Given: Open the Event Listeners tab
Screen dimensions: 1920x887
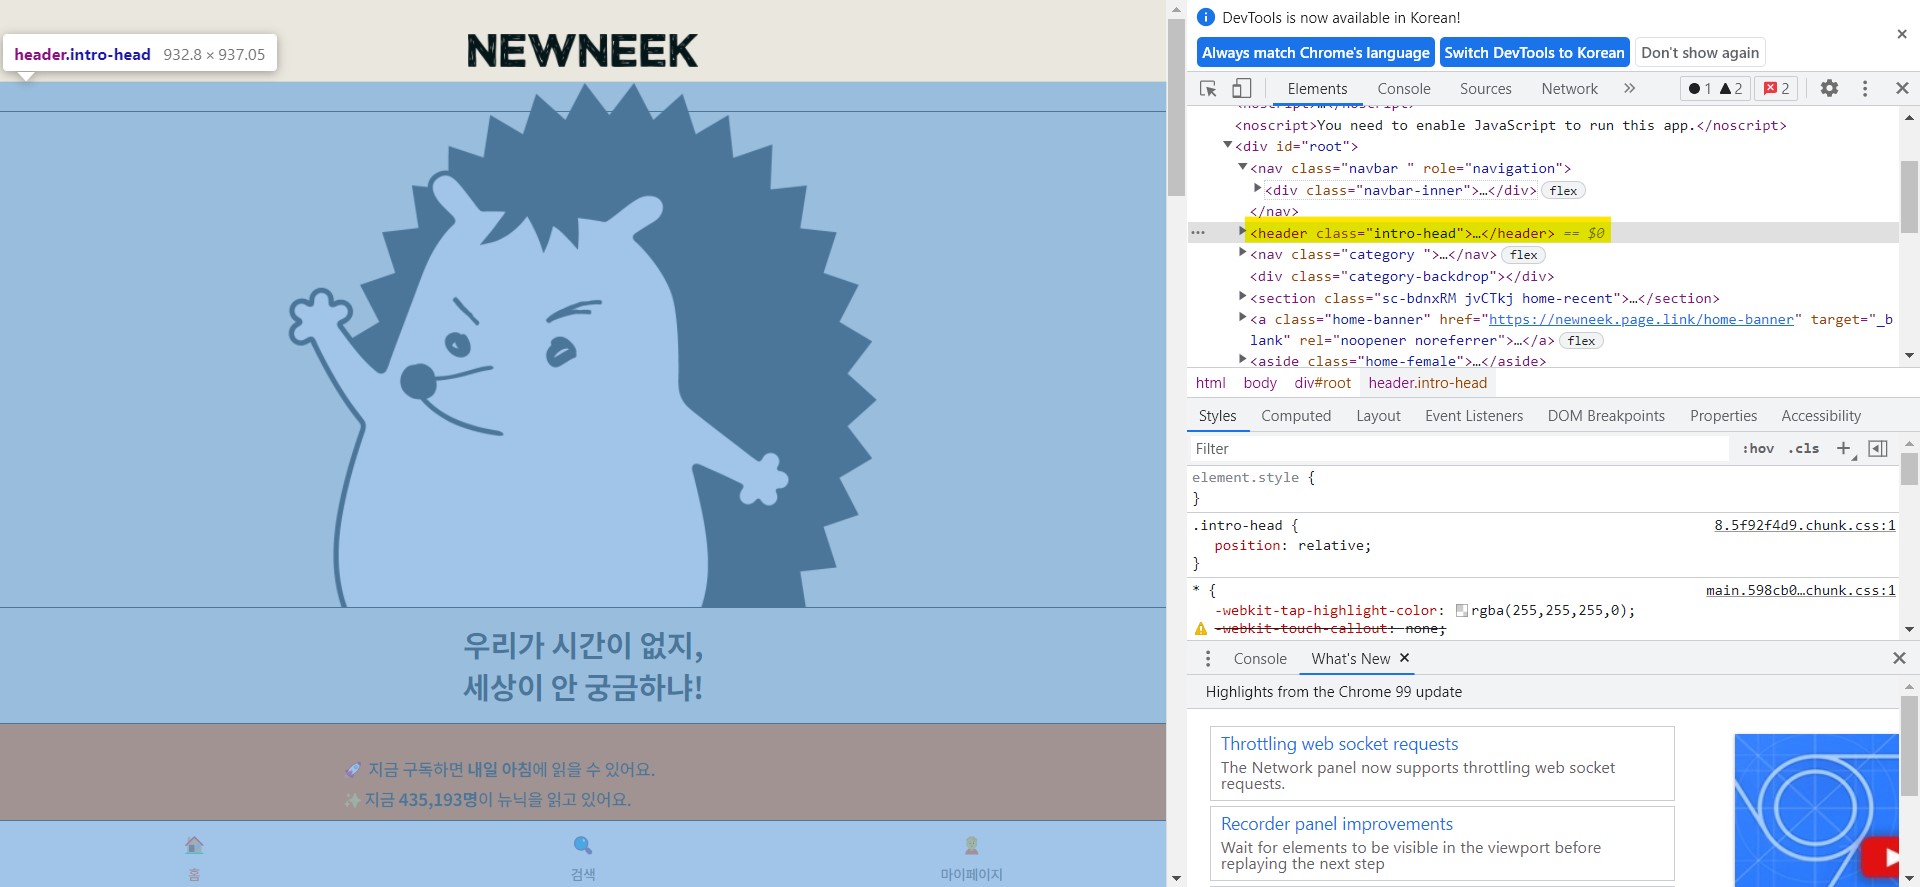Looking at the screenshot, I should [x=1474, y=416].
